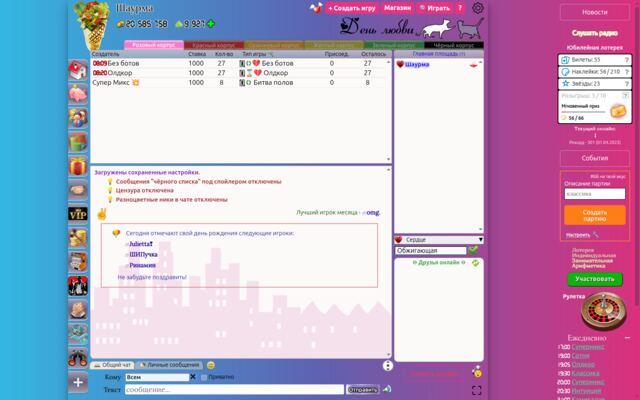
Task: Click the Шаурма avatar image
Action: pos(93,25)
